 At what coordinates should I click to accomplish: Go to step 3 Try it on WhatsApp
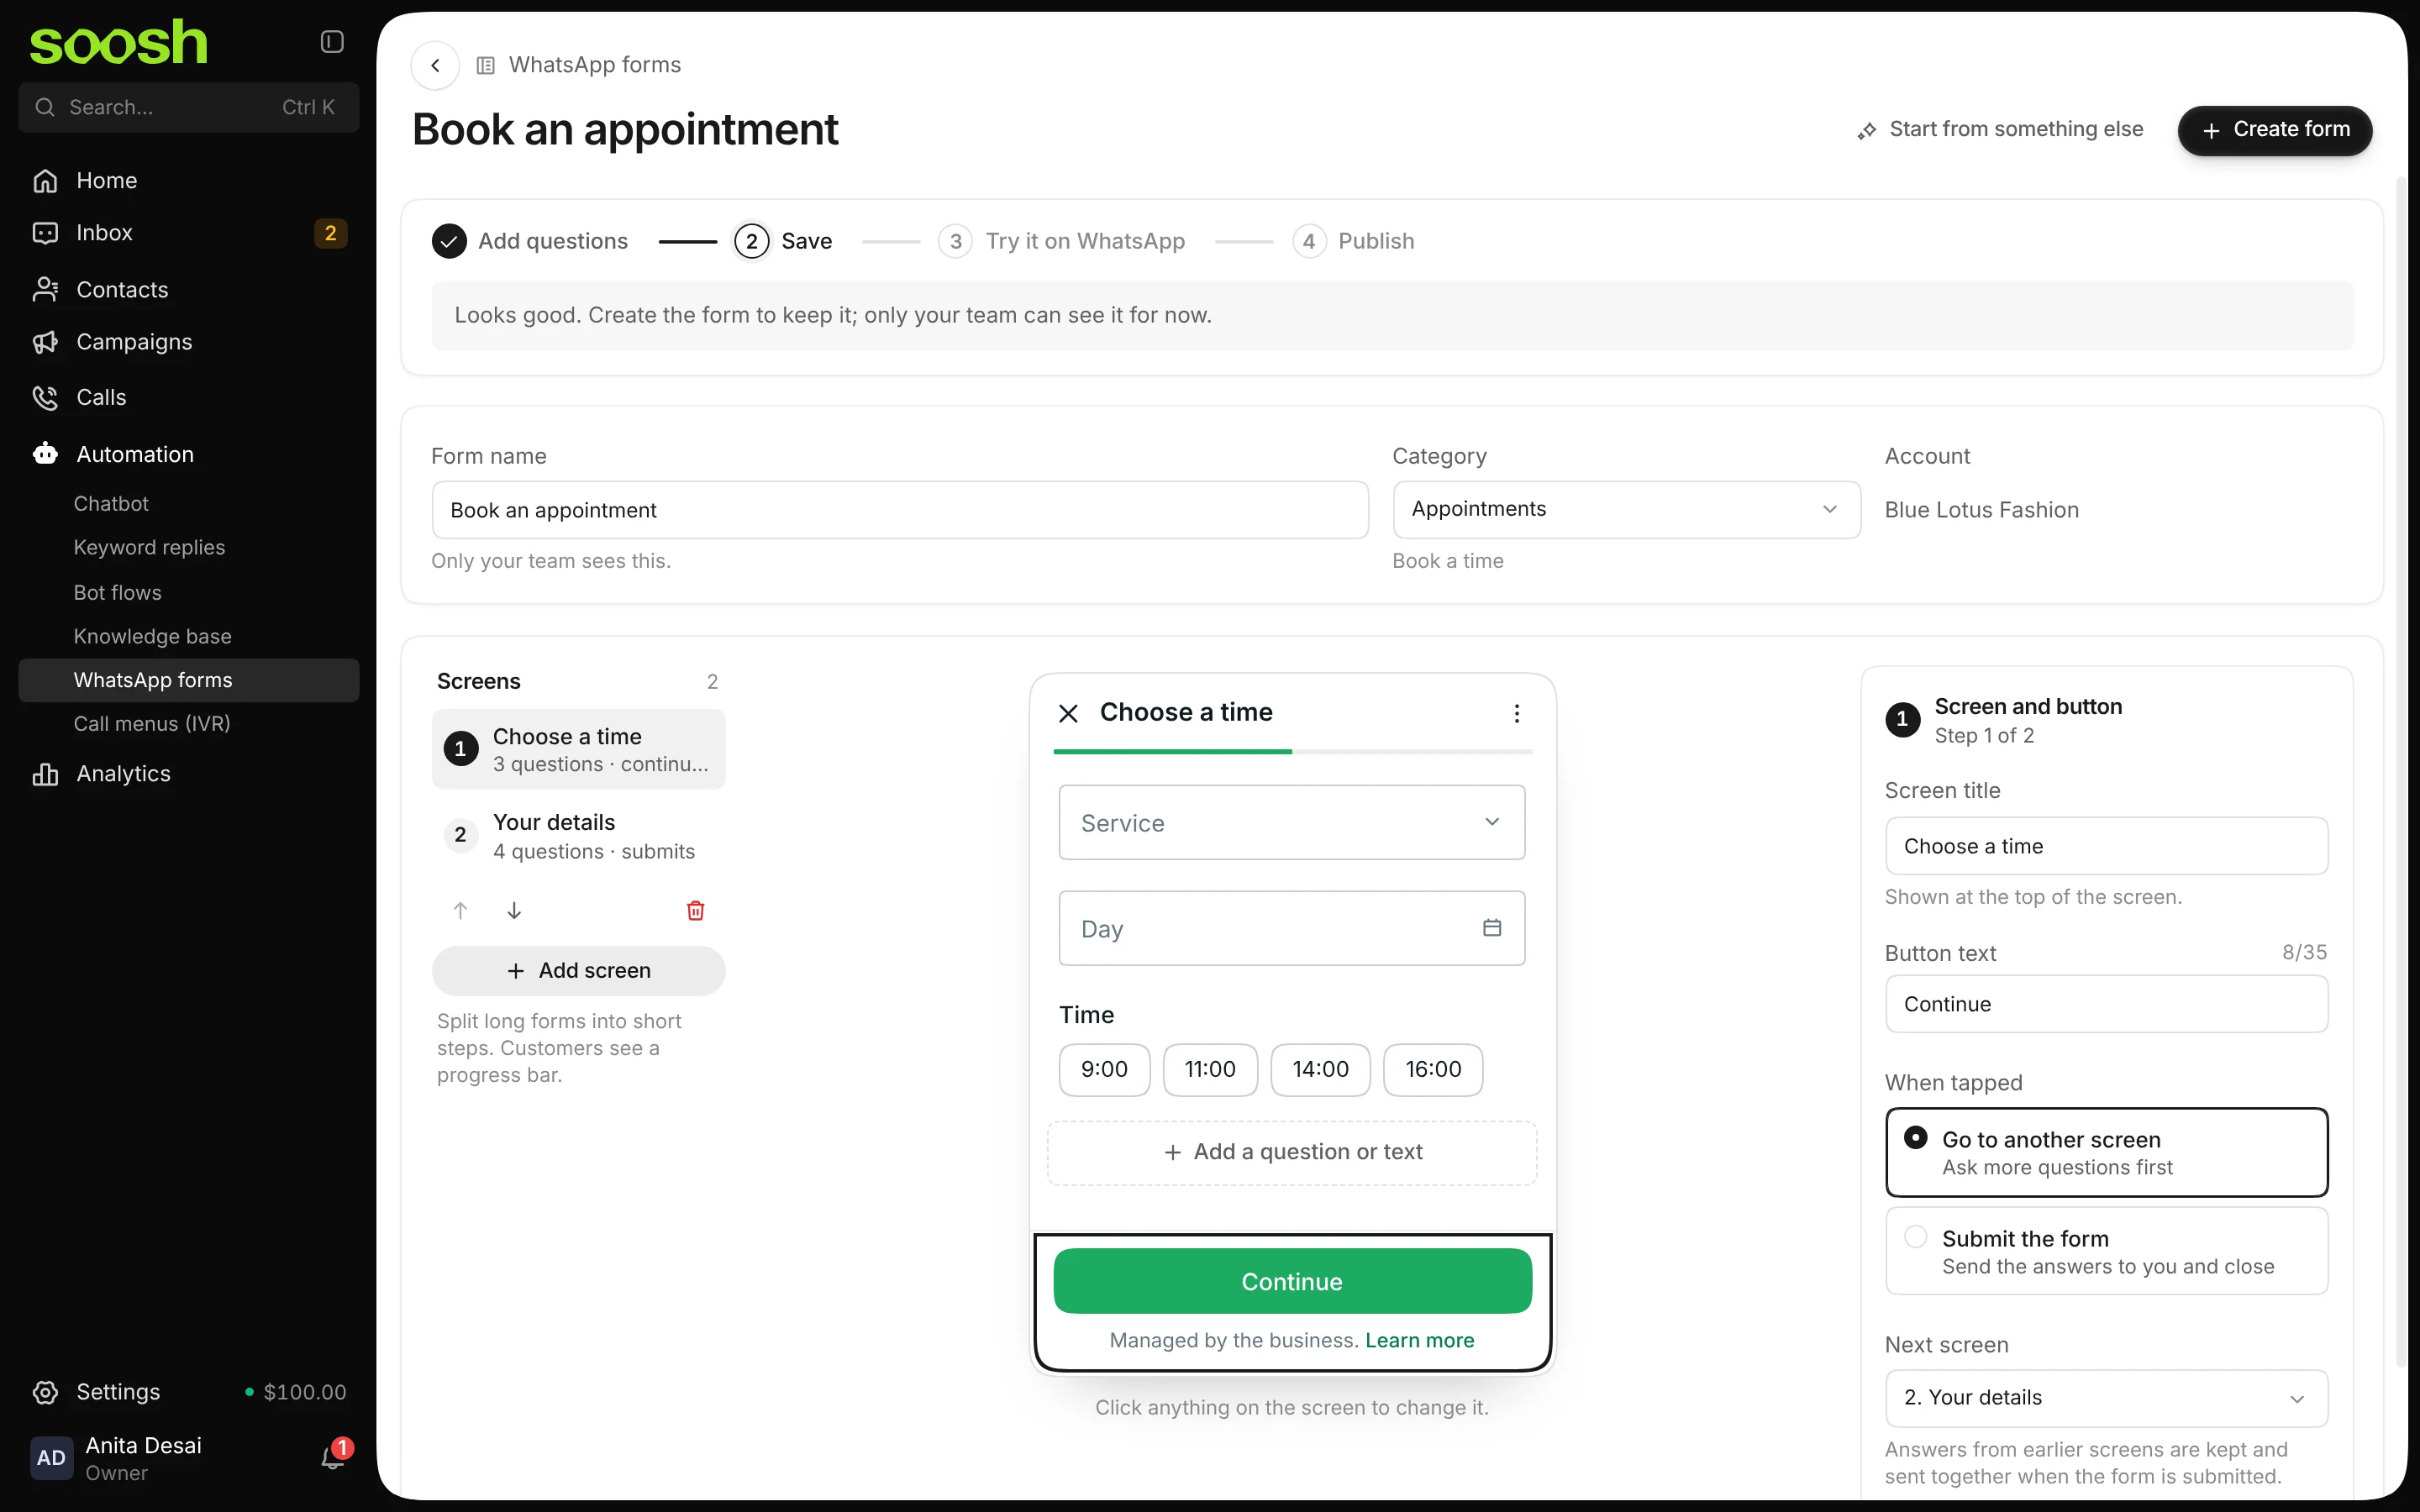(x=1062, y=241)
